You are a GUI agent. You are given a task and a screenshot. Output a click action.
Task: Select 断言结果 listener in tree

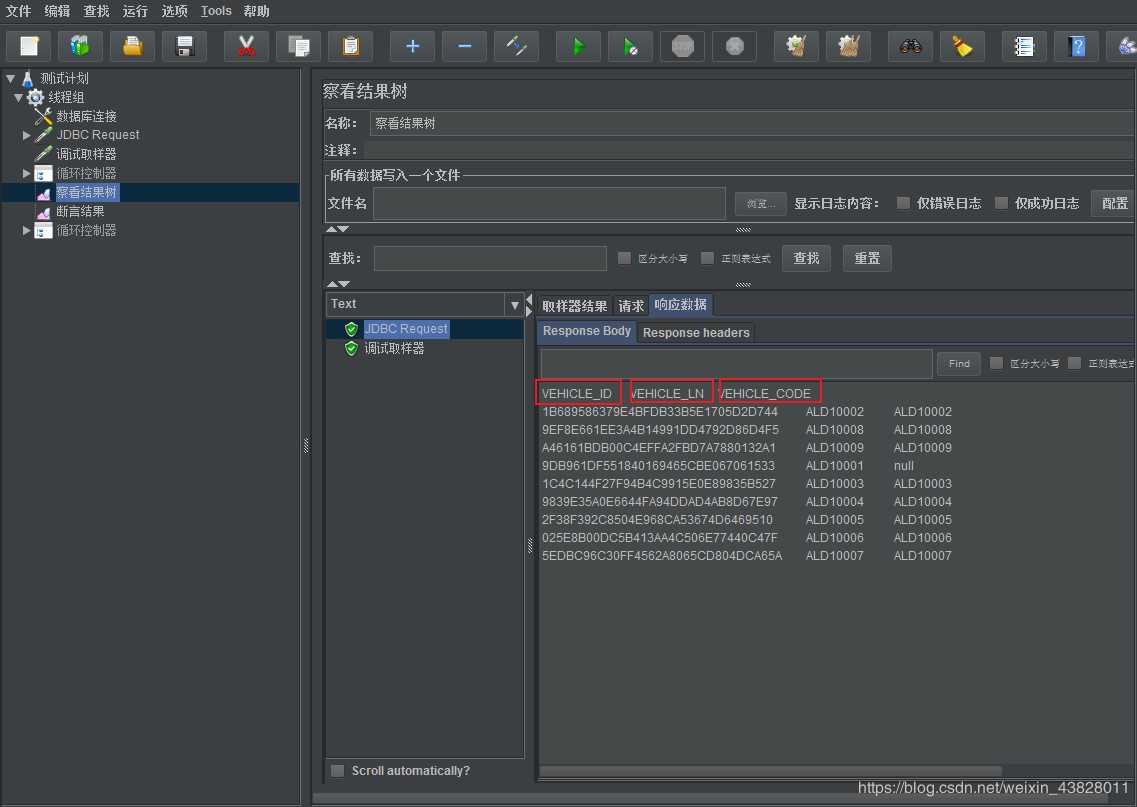point(80,211)
